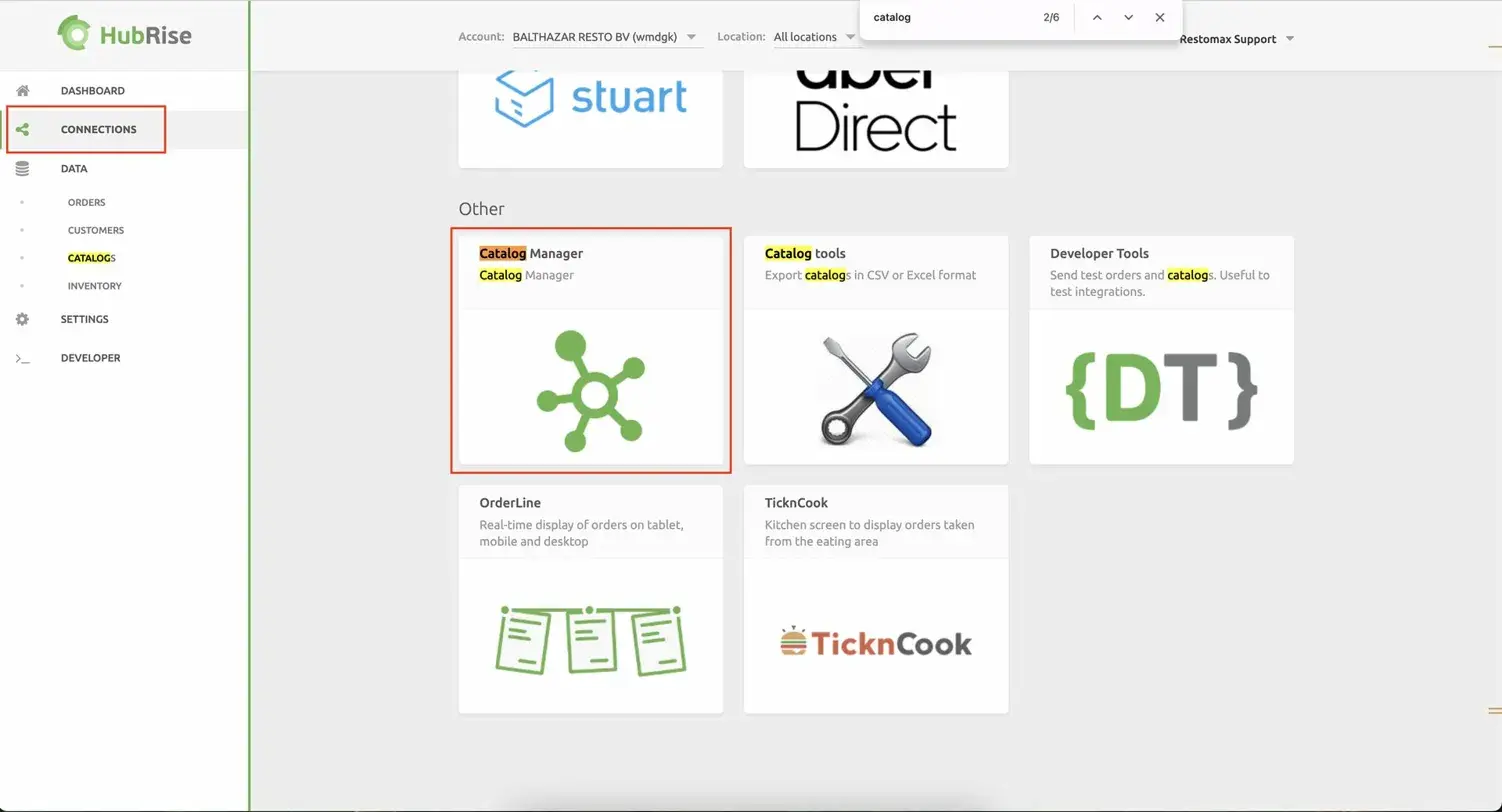Open Orders in the sidebar
This screenshot has width=1502, height=812.
(86, 203)
